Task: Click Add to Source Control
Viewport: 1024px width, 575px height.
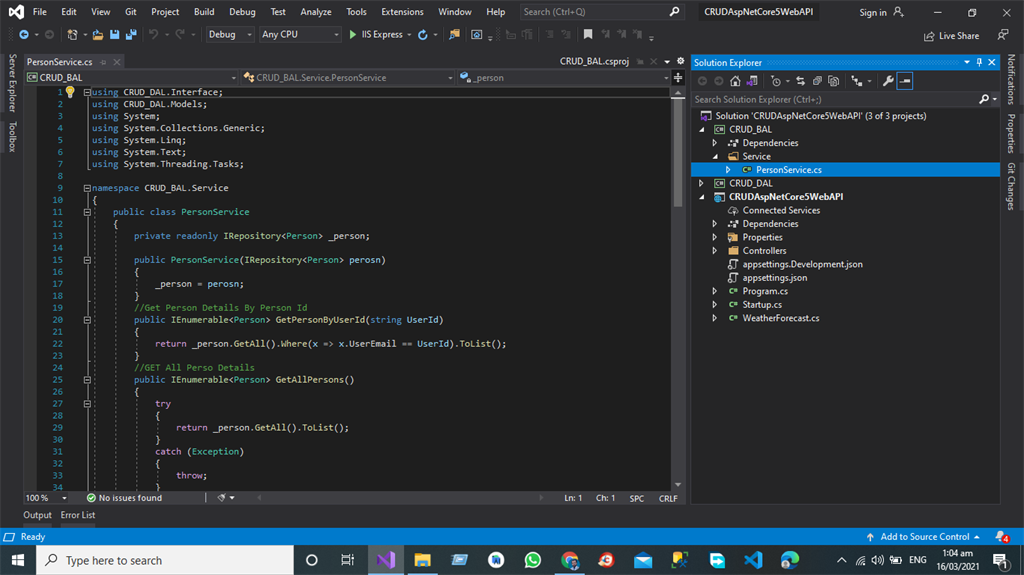Action: pyautogui.click(x=924, y=537)
